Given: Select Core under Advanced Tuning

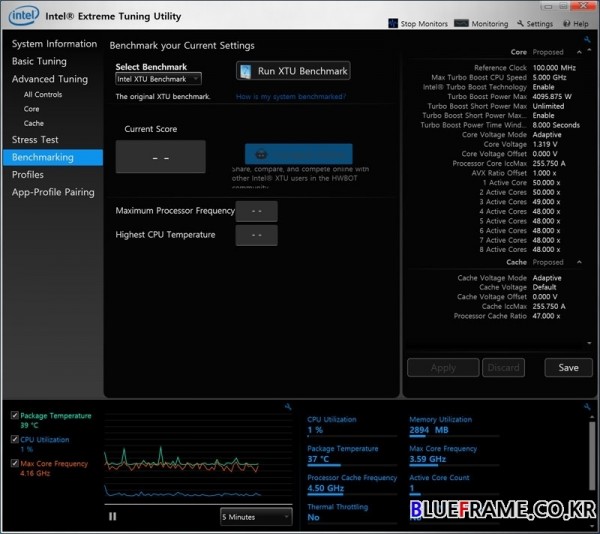Looking at the screenshot, I should click(x=31, y=109).
